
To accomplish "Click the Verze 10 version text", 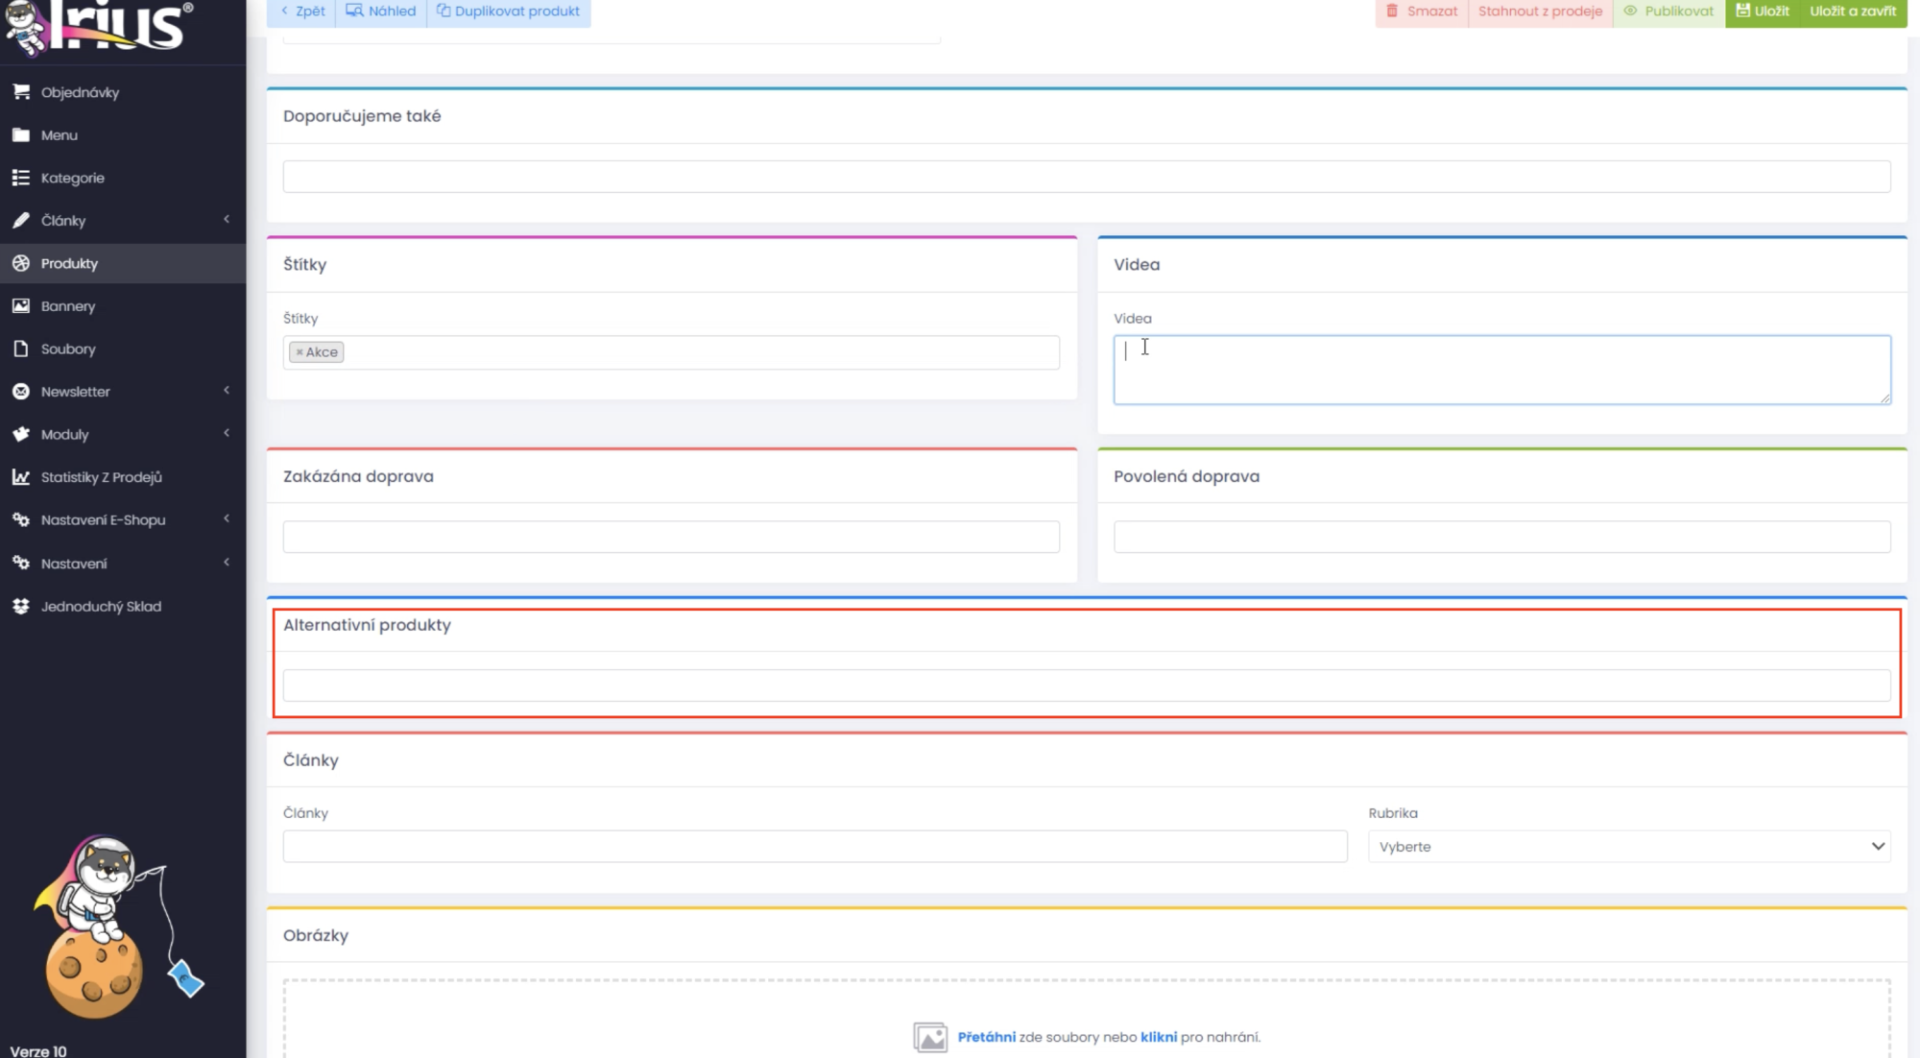I will 38,1050.
